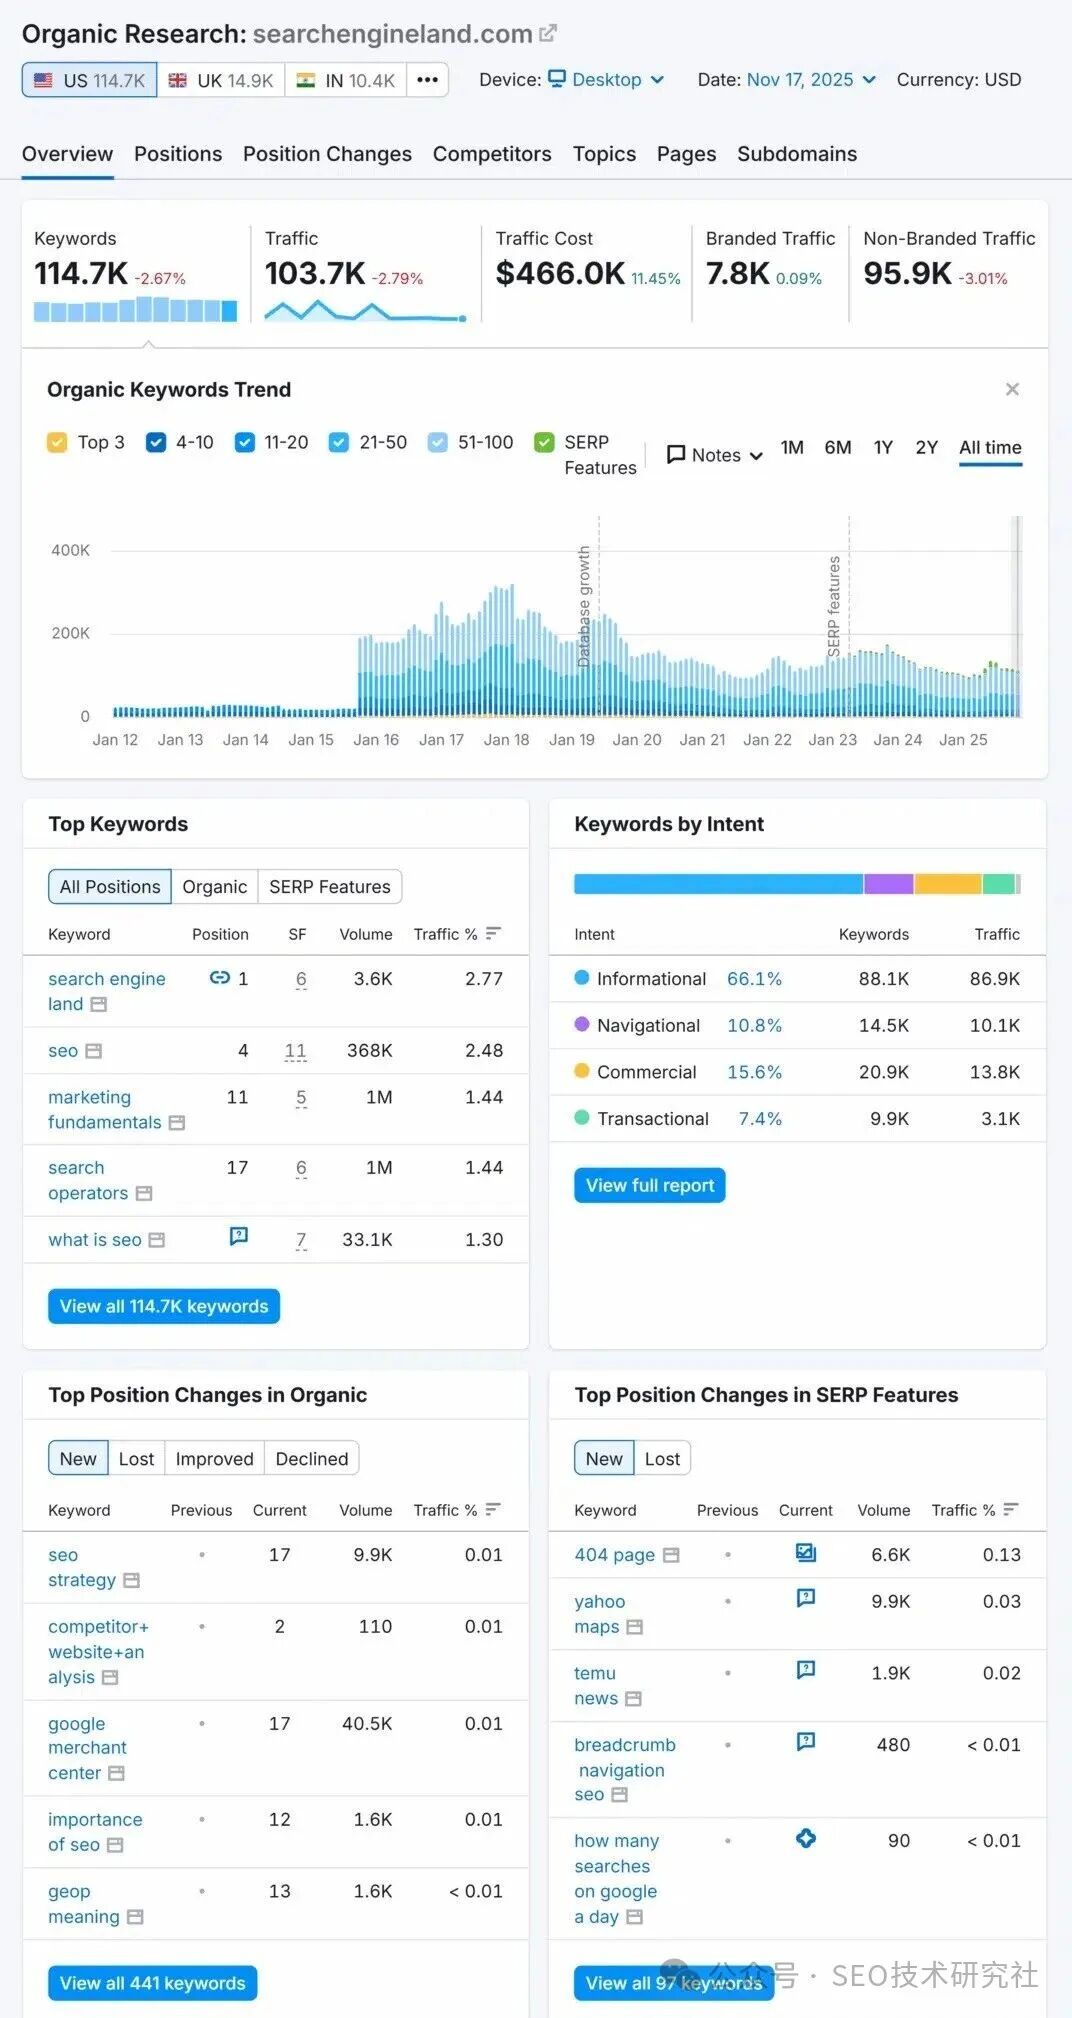The width and height of the screenshot is (1072, 2018).
Task: Open the Device Desktop dropdown
Action: 606,80
